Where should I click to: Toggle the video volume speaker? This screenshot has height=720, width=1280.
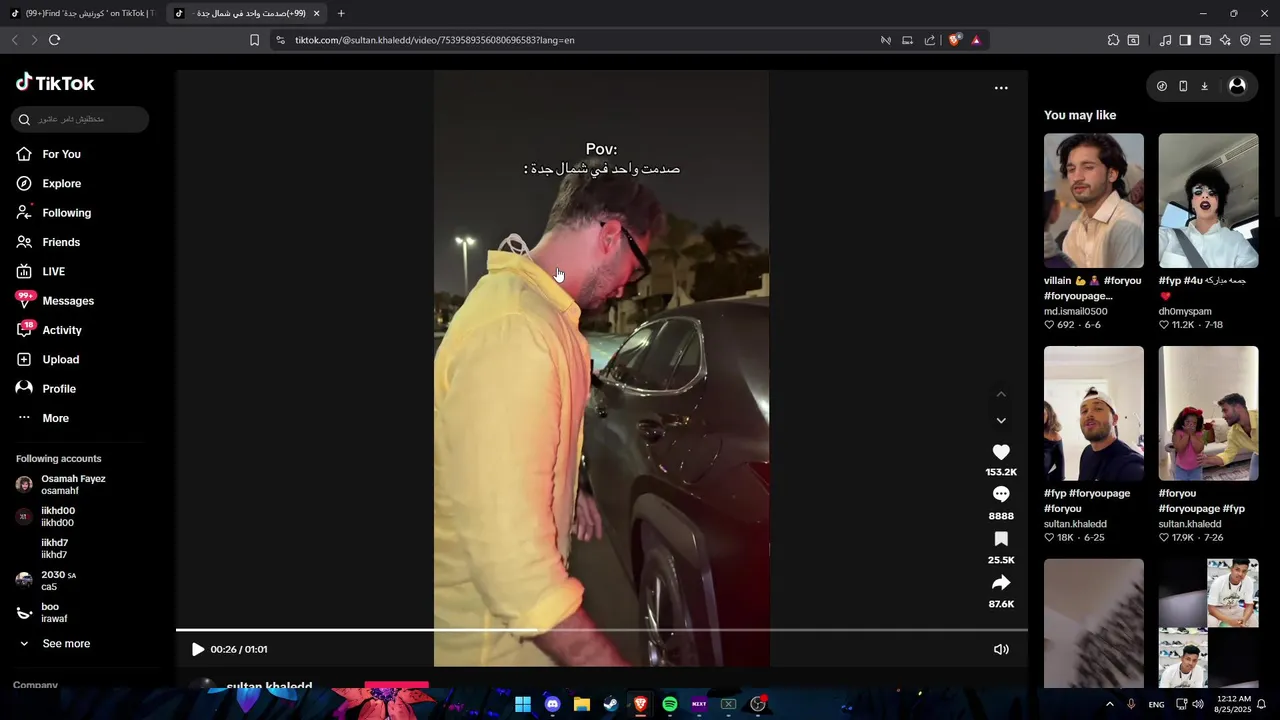coord(1001,650)
